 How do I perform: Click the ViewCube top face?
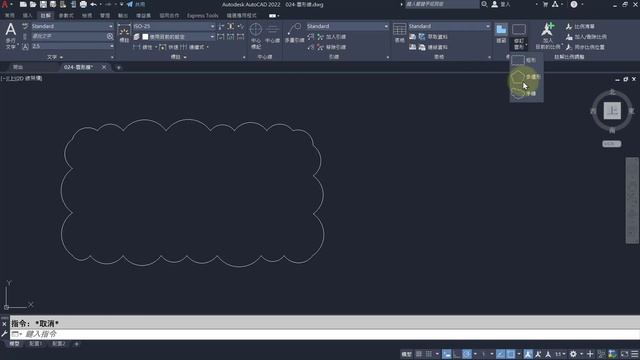tap(612, 111)
